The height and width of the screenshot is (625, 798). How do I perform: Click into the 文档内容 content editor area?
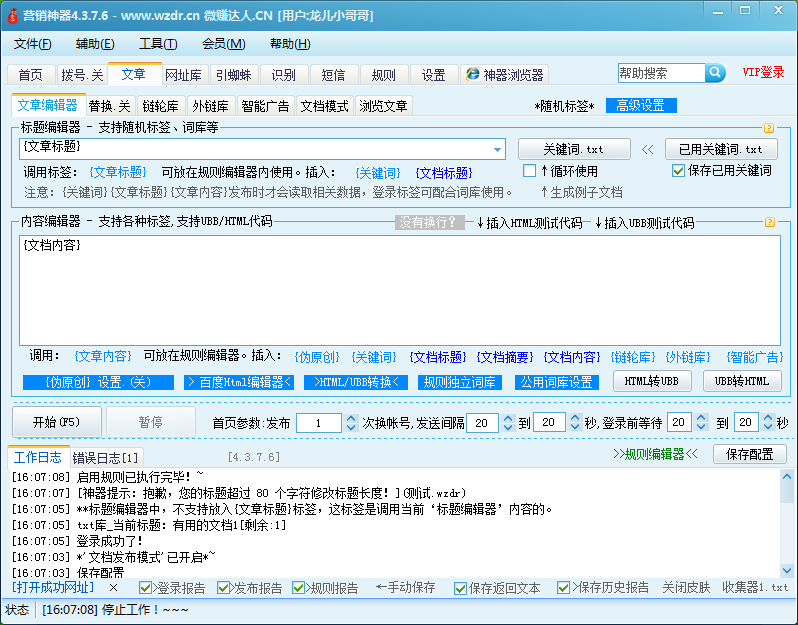(398, 290)
